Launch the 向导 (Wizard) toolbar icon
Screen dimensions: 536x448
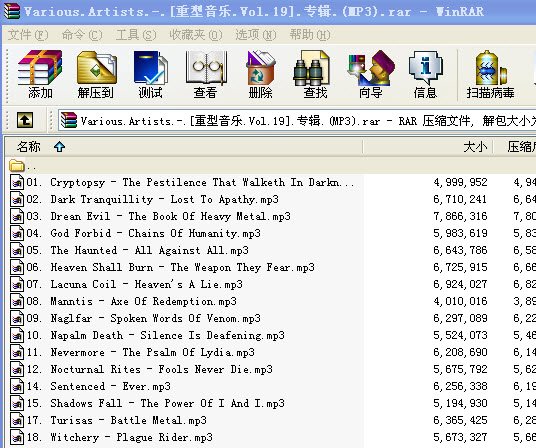[371, 68]
